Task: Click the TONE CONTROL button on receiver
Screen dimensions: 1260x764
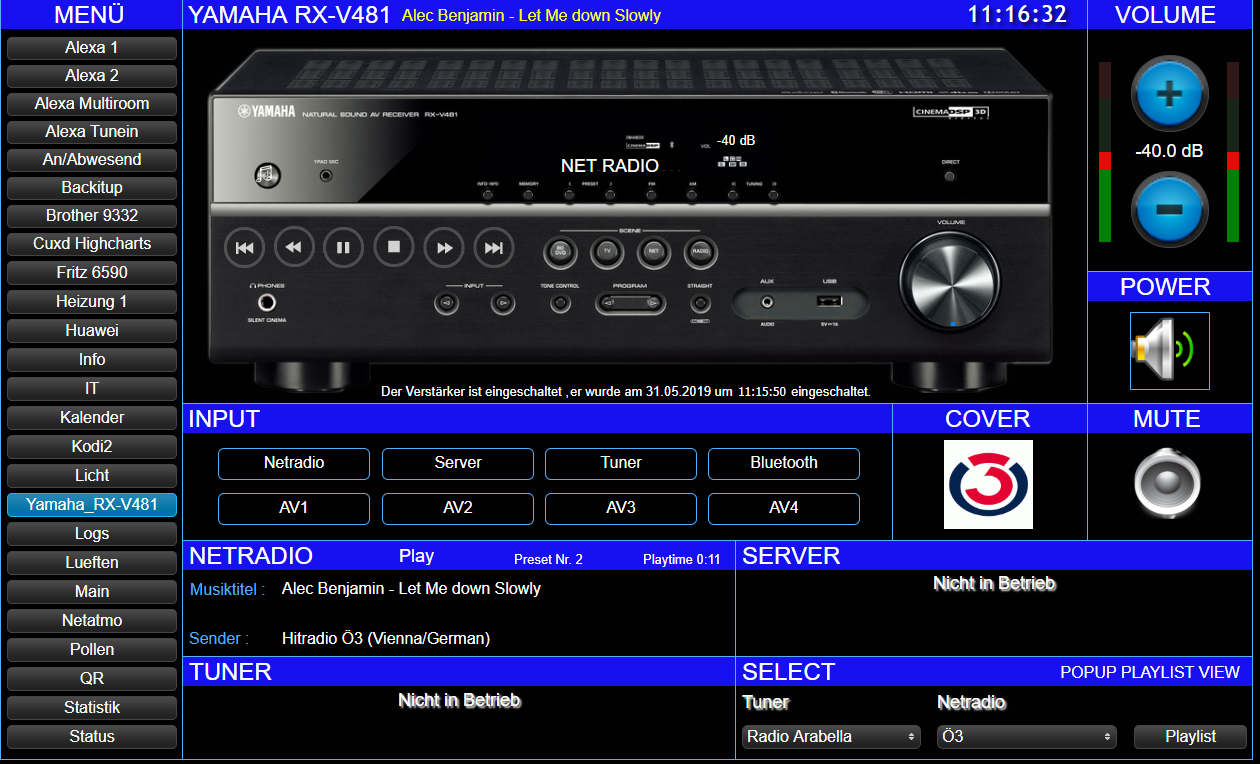Action: (561, 302)
